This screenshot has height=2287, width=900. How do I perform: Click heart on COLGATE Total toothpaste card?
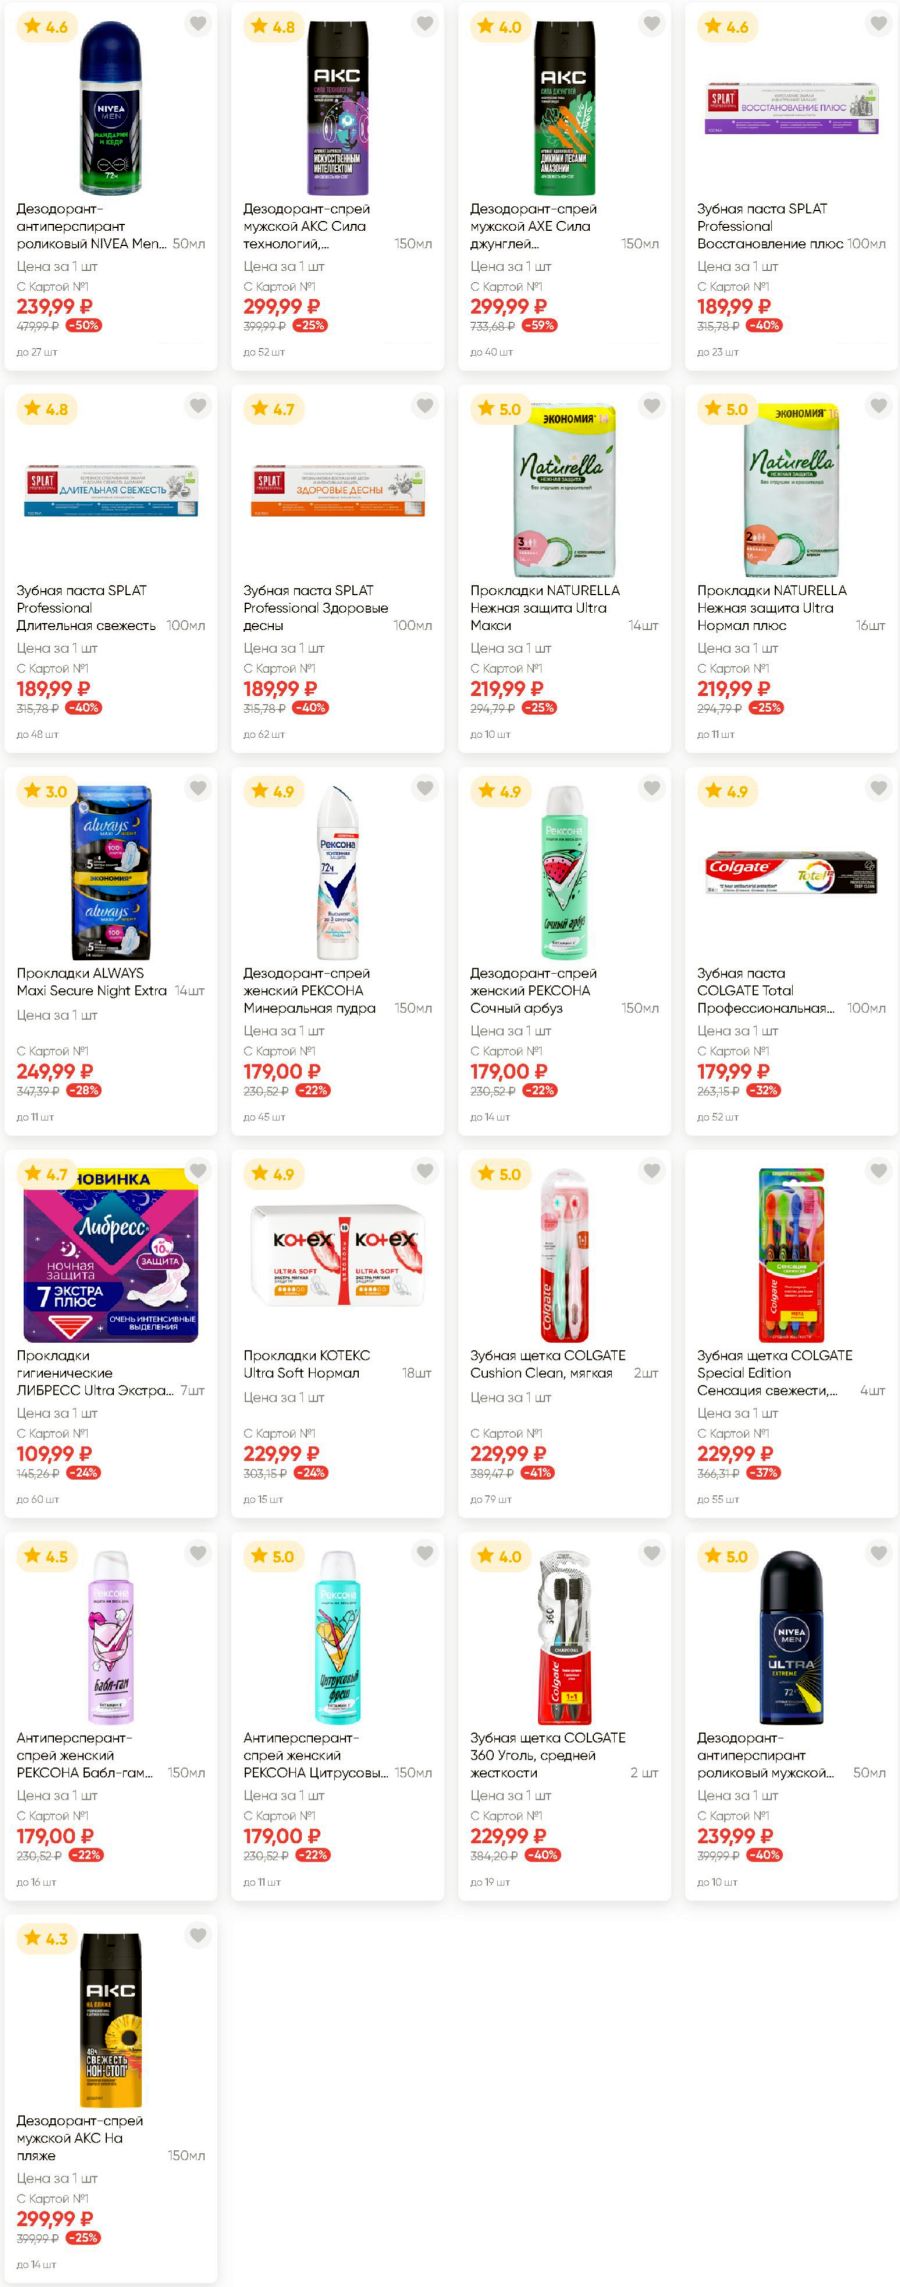[879, 788]
